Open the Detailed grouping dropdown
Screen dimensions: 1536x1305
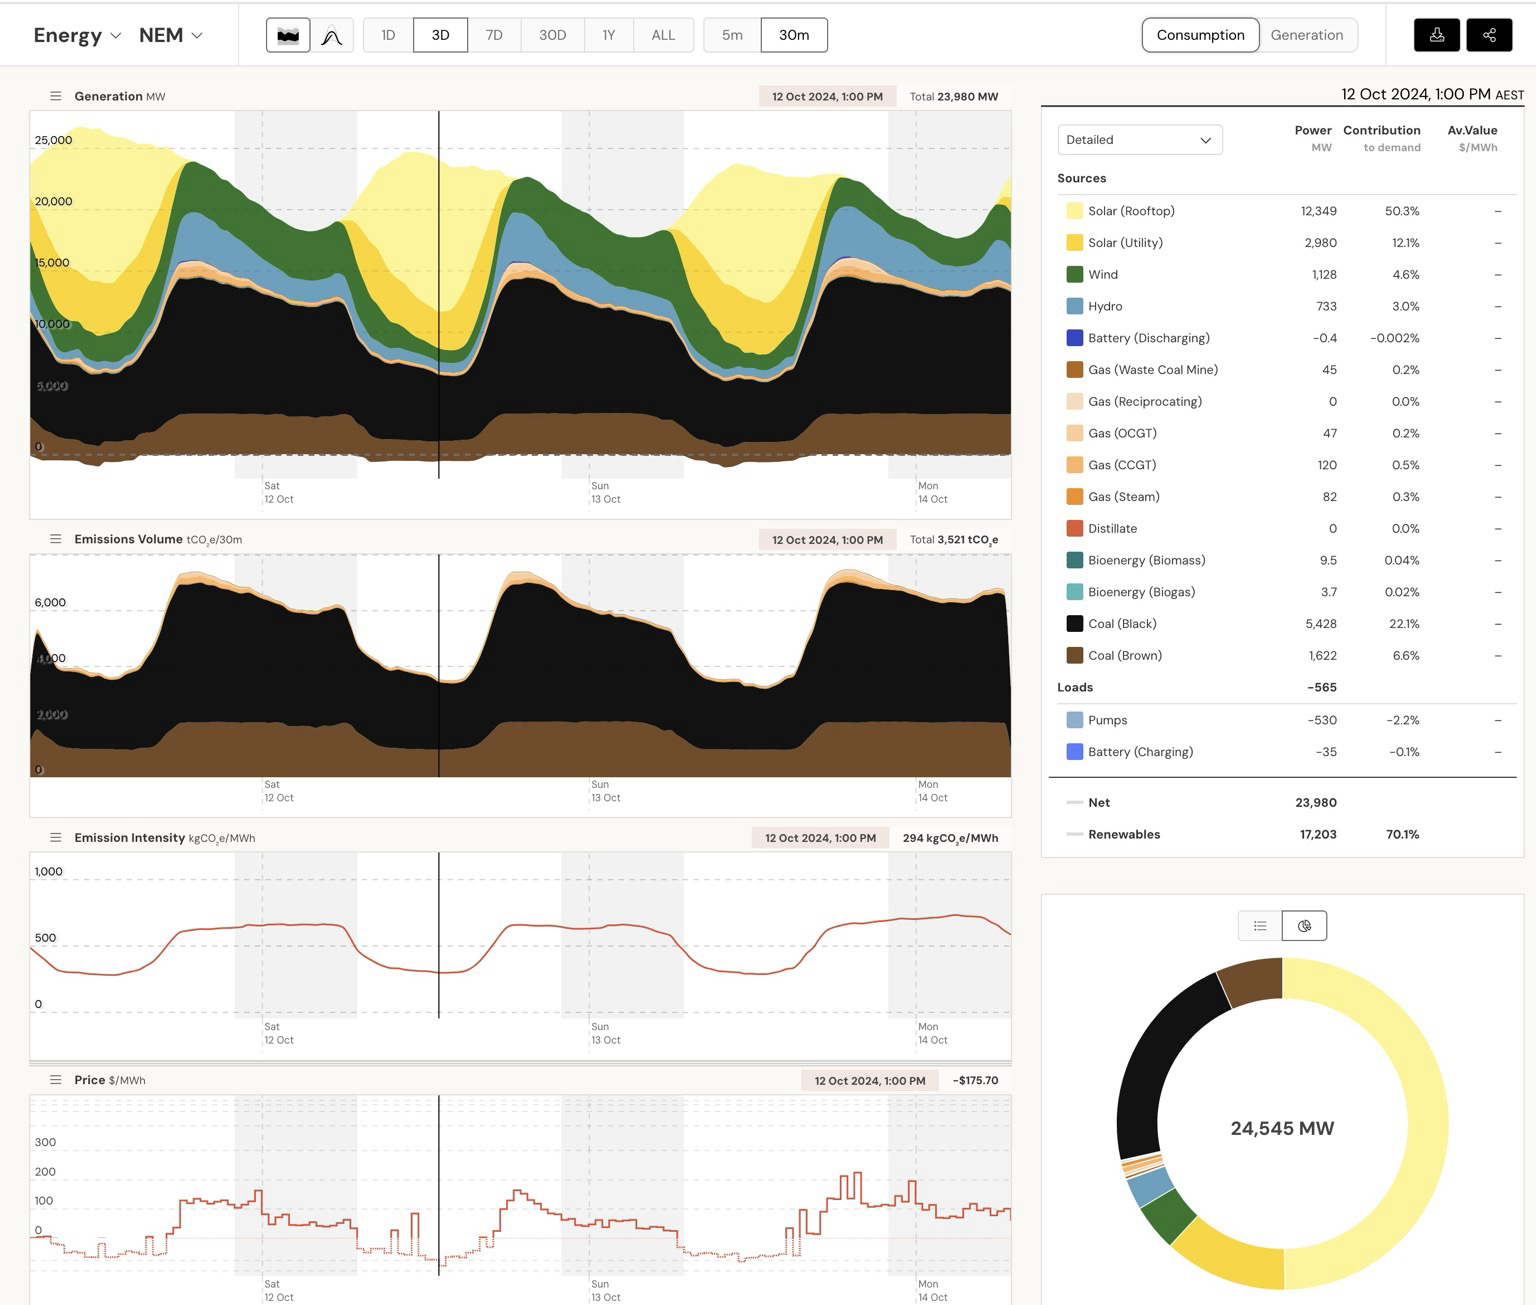pos(1139,140)
